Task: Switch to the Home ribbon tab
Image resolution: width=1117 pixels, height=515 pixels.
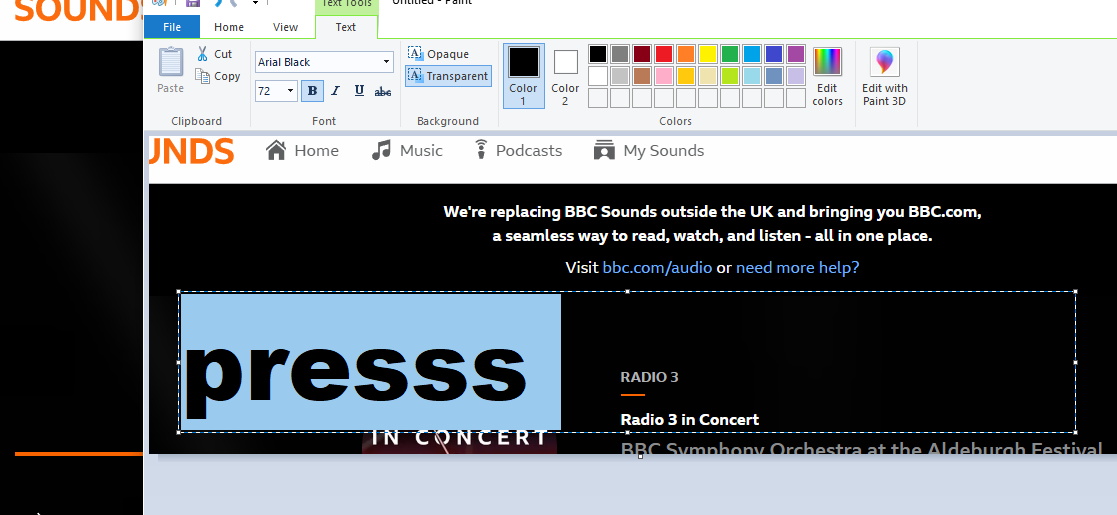Action: point(229,27)
